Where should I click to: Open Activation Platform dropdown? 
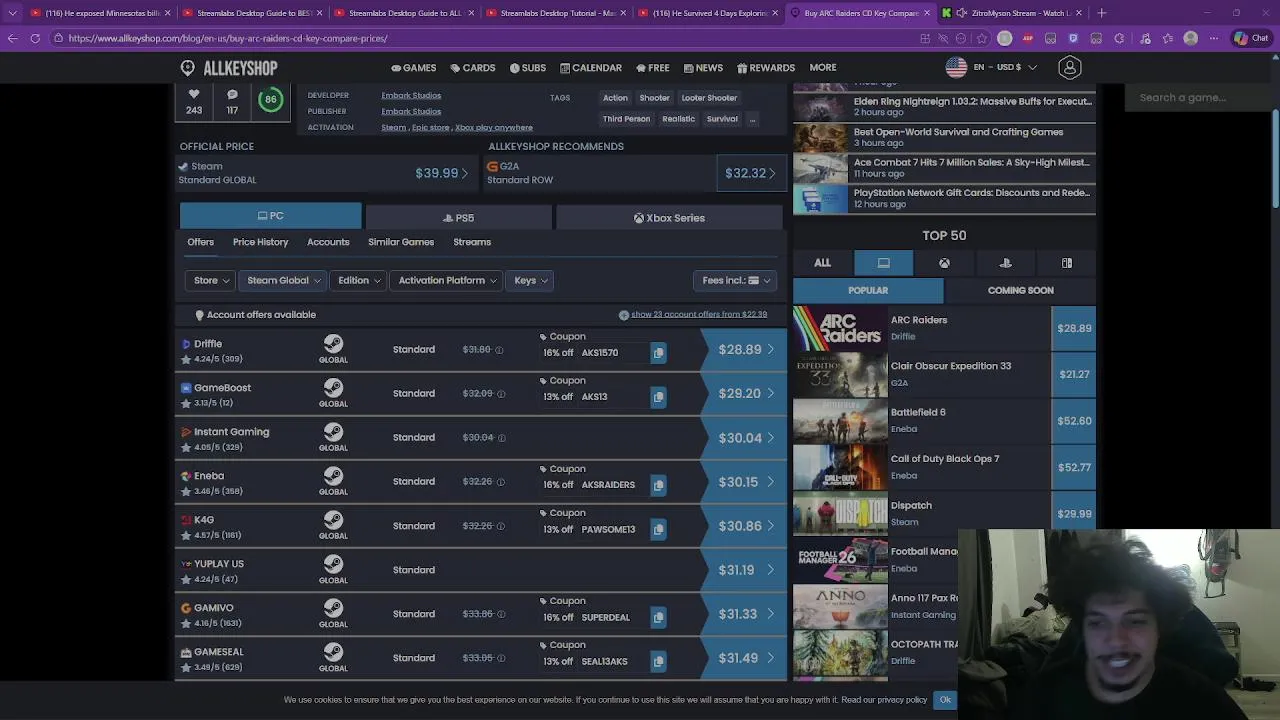[447, 281]
